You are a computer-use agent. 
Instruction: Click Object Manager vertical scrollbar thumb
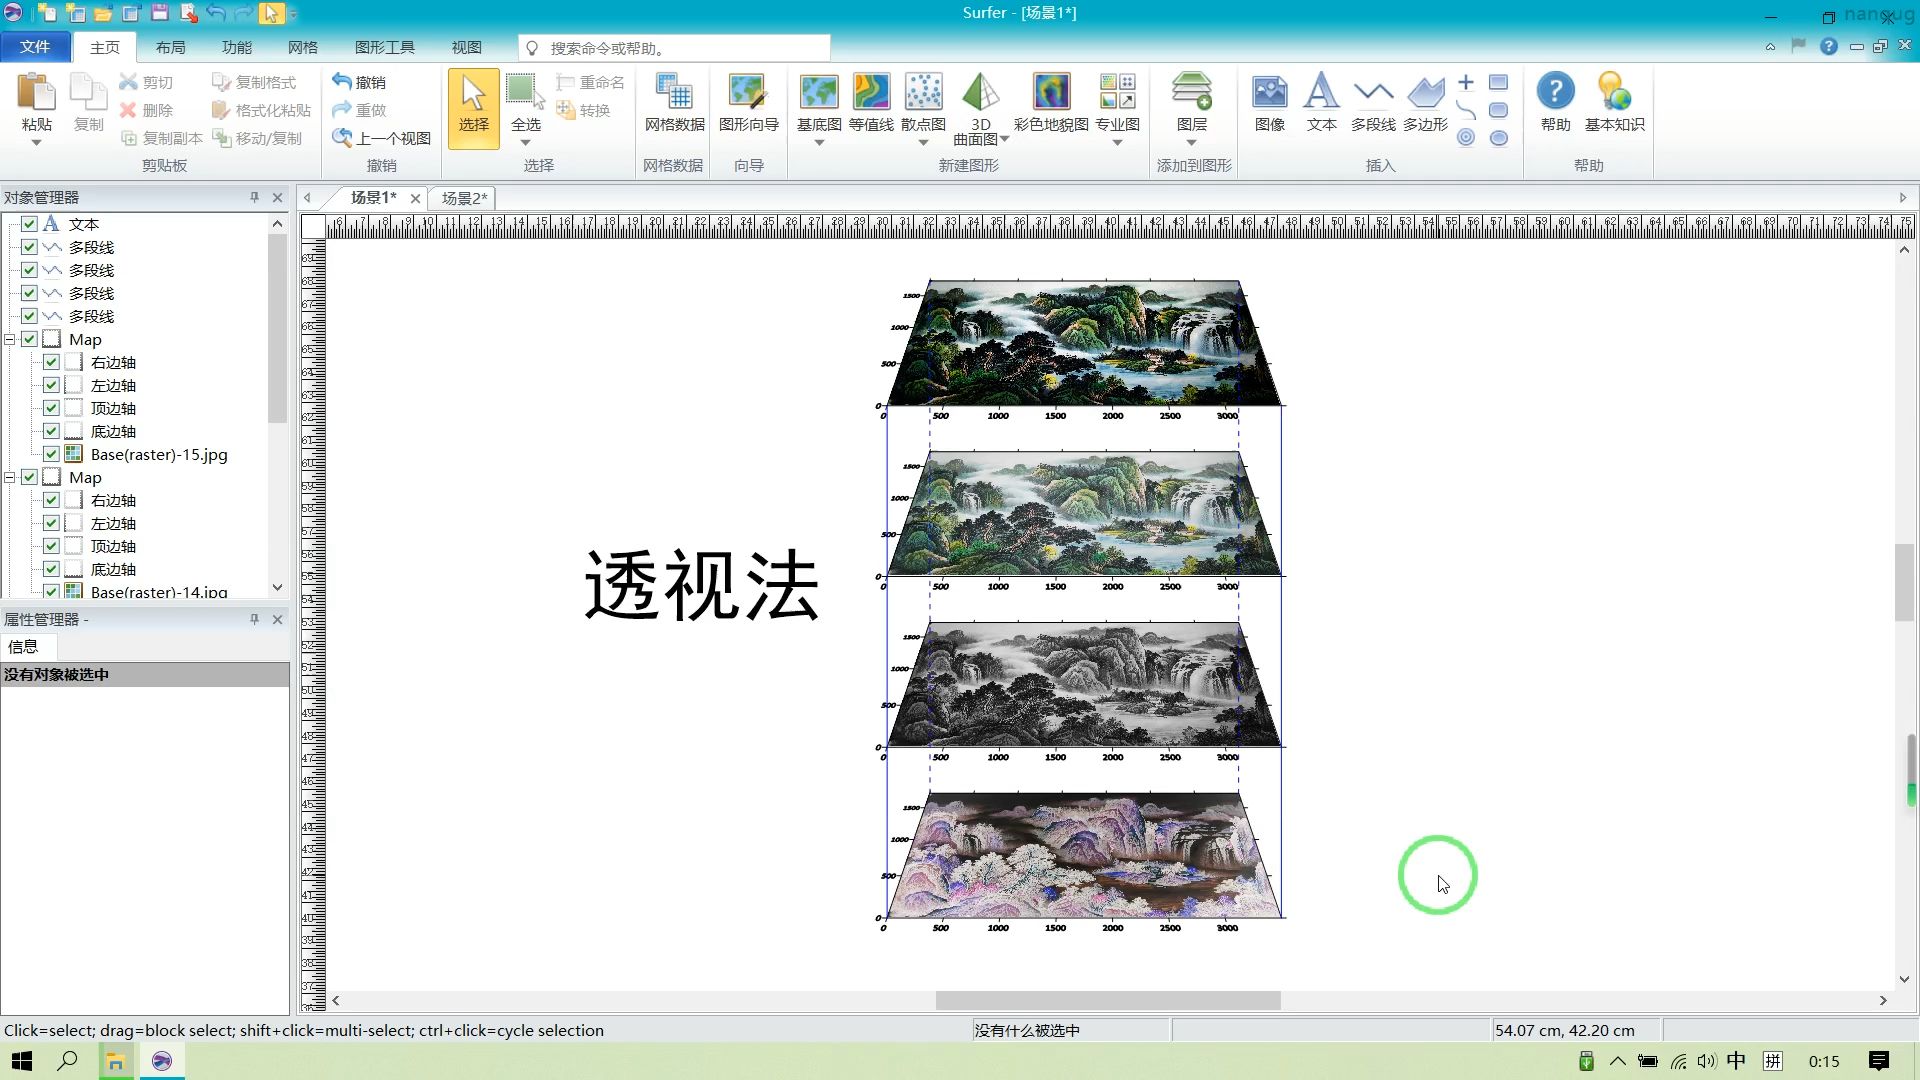point(277,328)
